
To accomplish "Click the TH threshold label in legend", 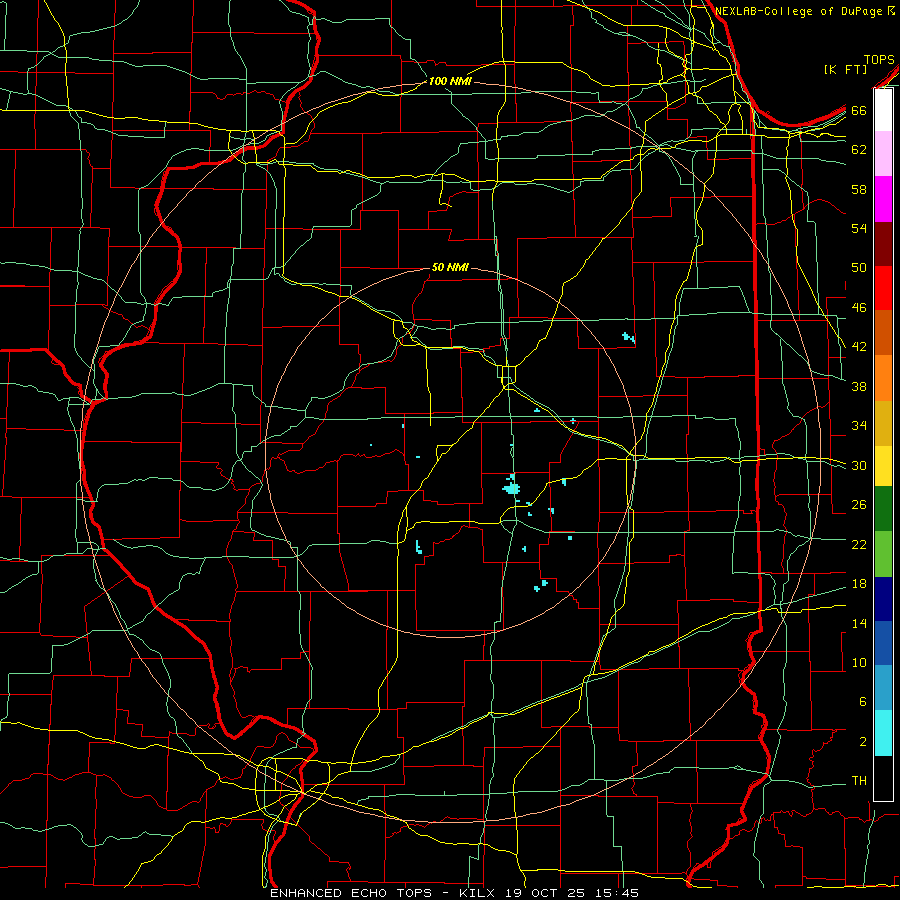I will pyautogui.click(x=859, y=781).
